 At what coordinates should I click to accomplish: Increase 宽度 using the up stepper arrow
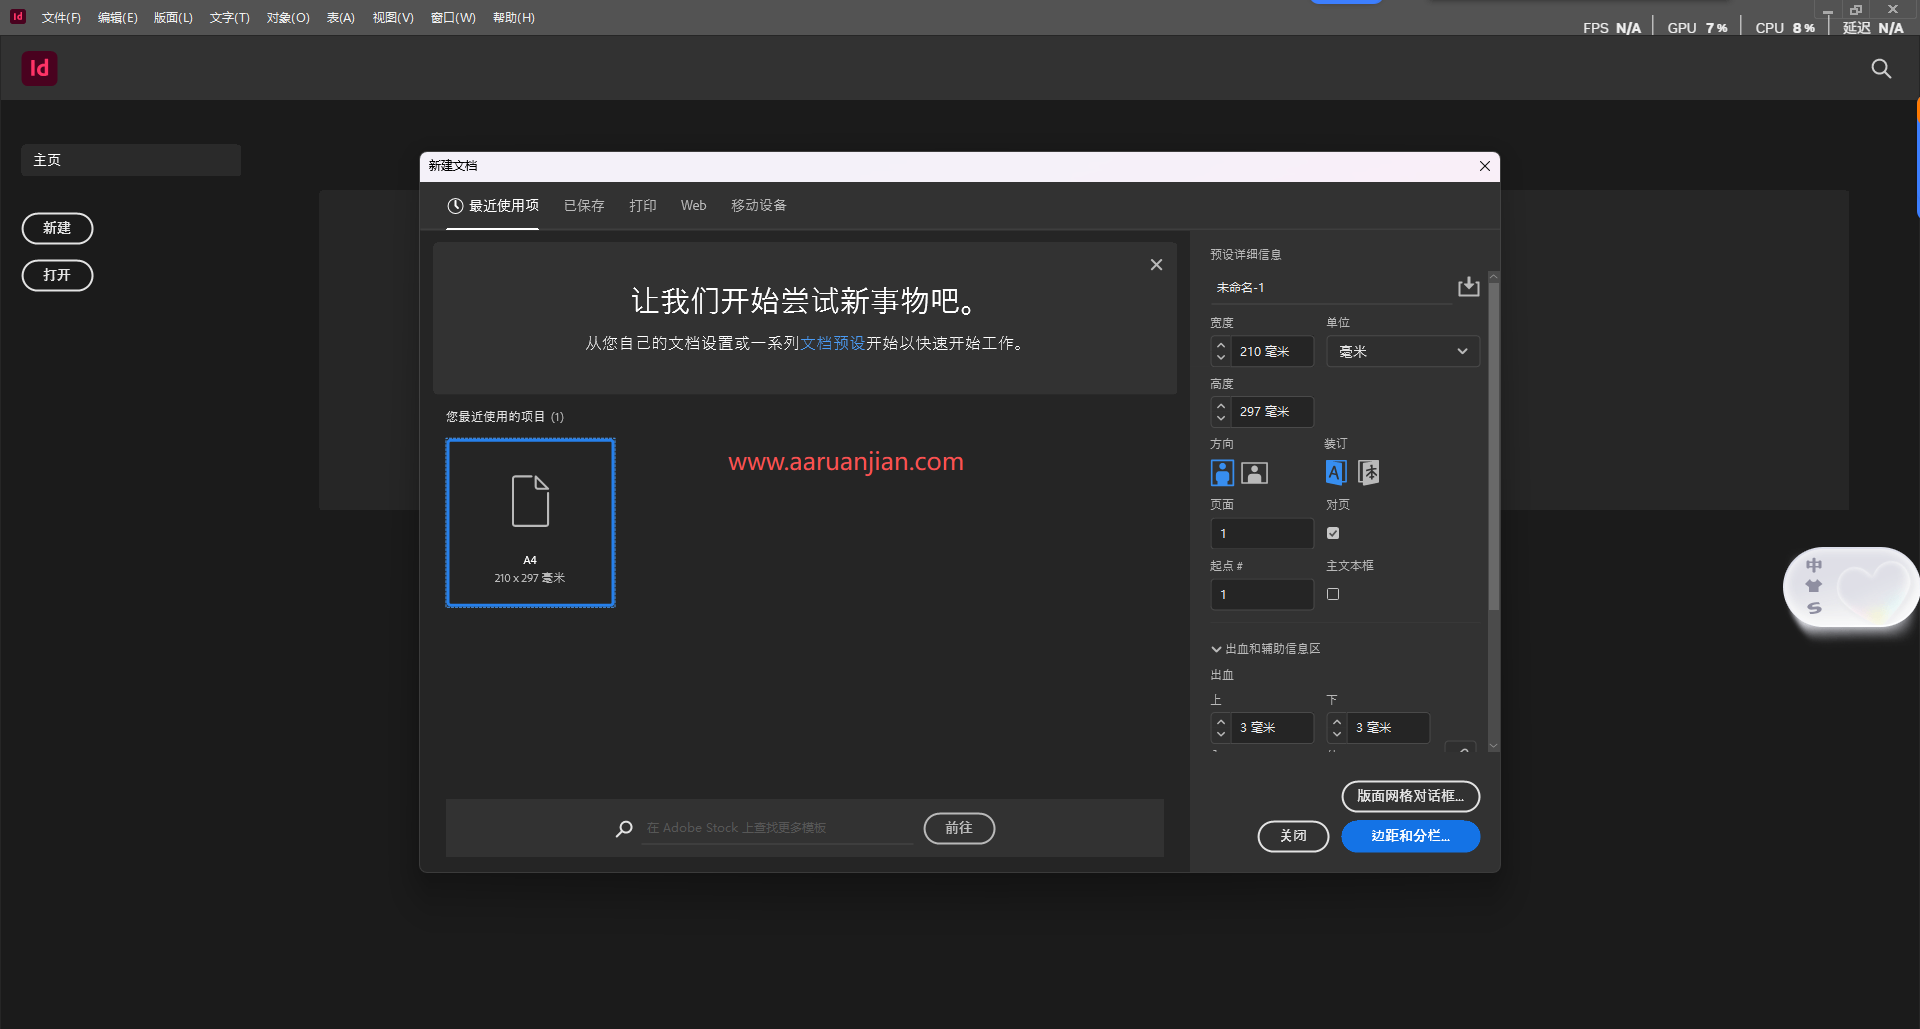click(x=1221, y=345)
